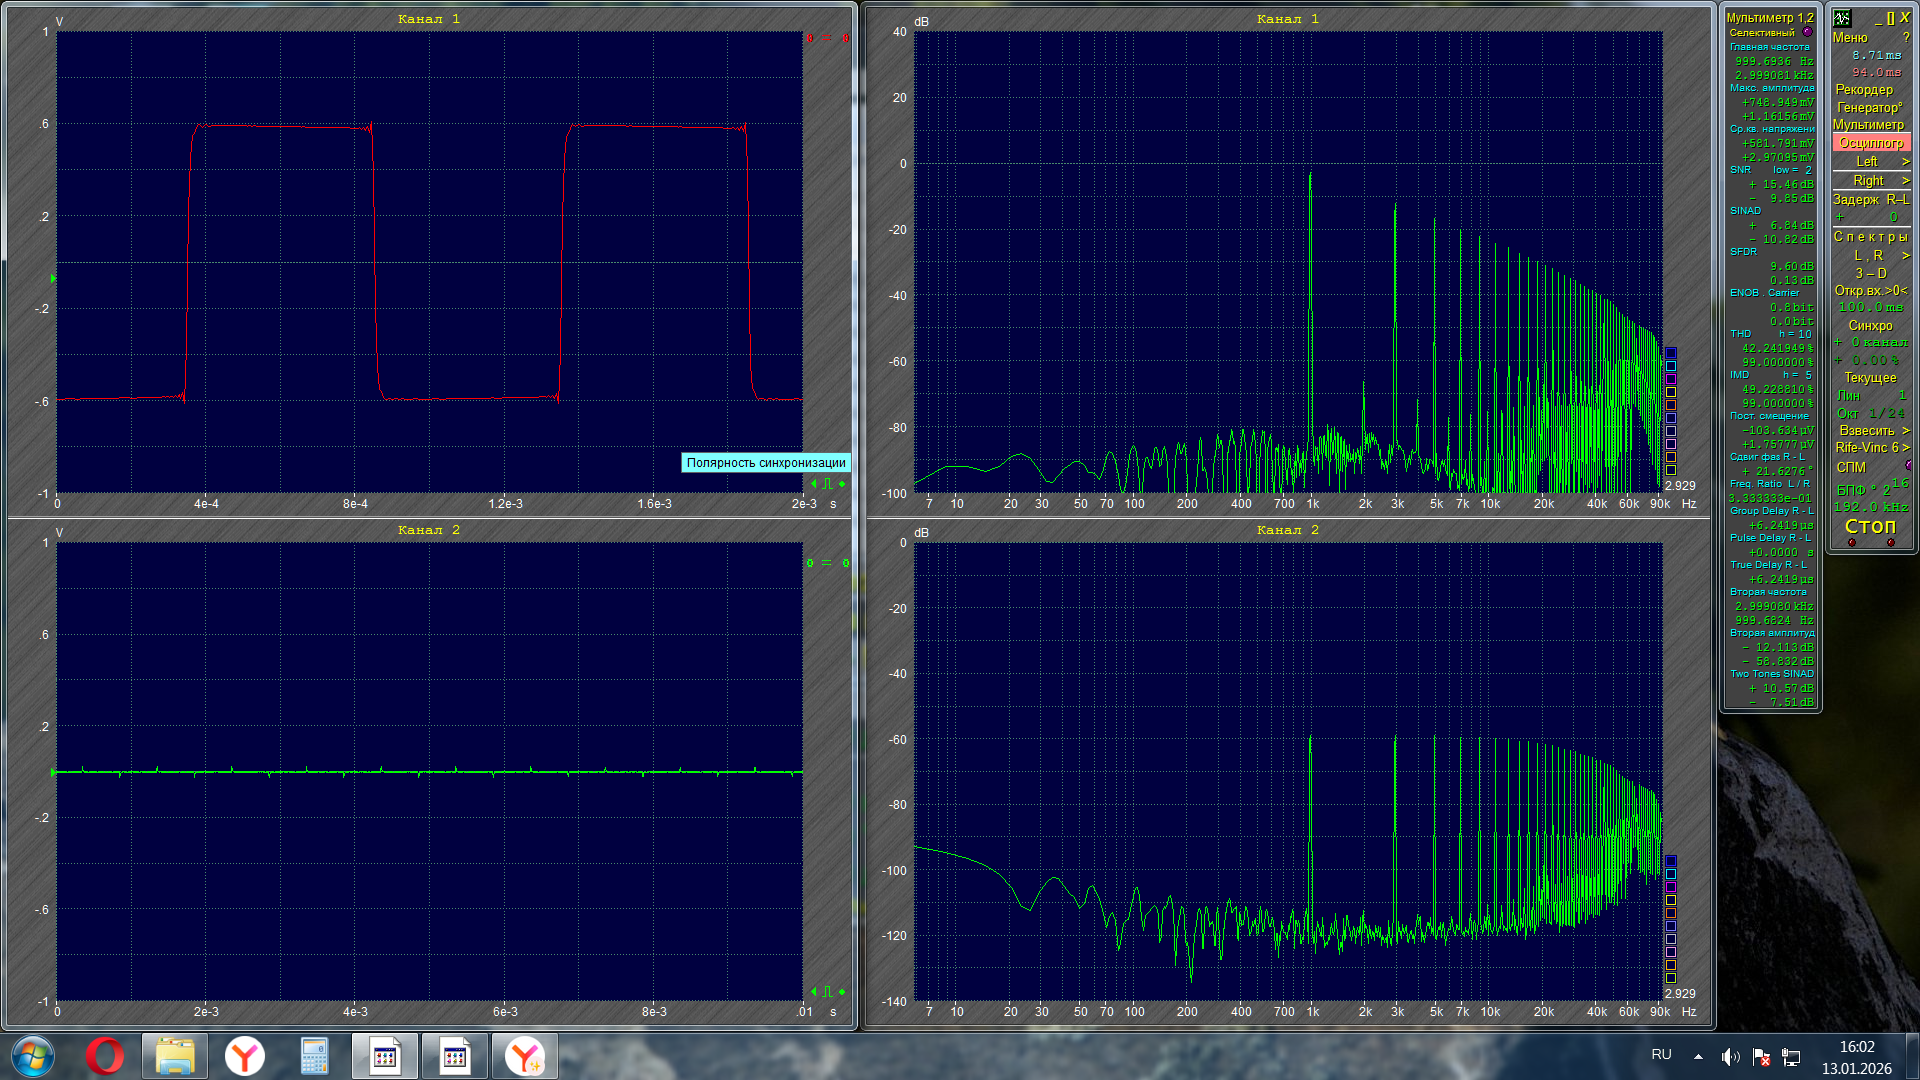The image size is (1920, 1080).
Task: Open Opera browser from taskbar
Action: pyautogui.click(x=104, y=1056)
